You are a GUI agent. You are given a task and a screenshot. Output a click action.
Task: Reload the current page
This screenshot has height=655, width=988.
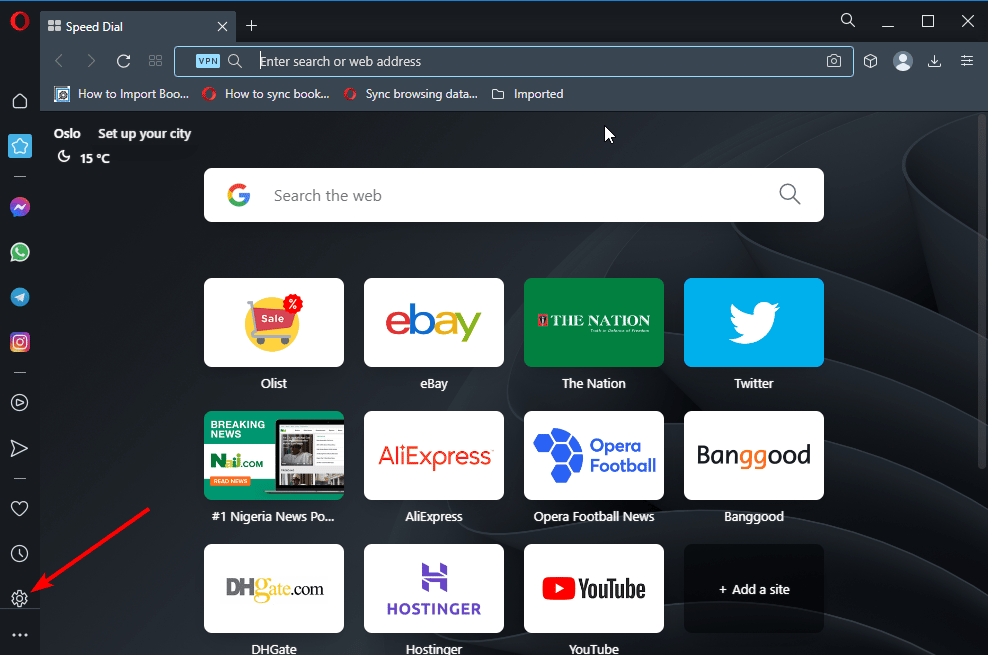pyautogui.click(x=124, y=61)
